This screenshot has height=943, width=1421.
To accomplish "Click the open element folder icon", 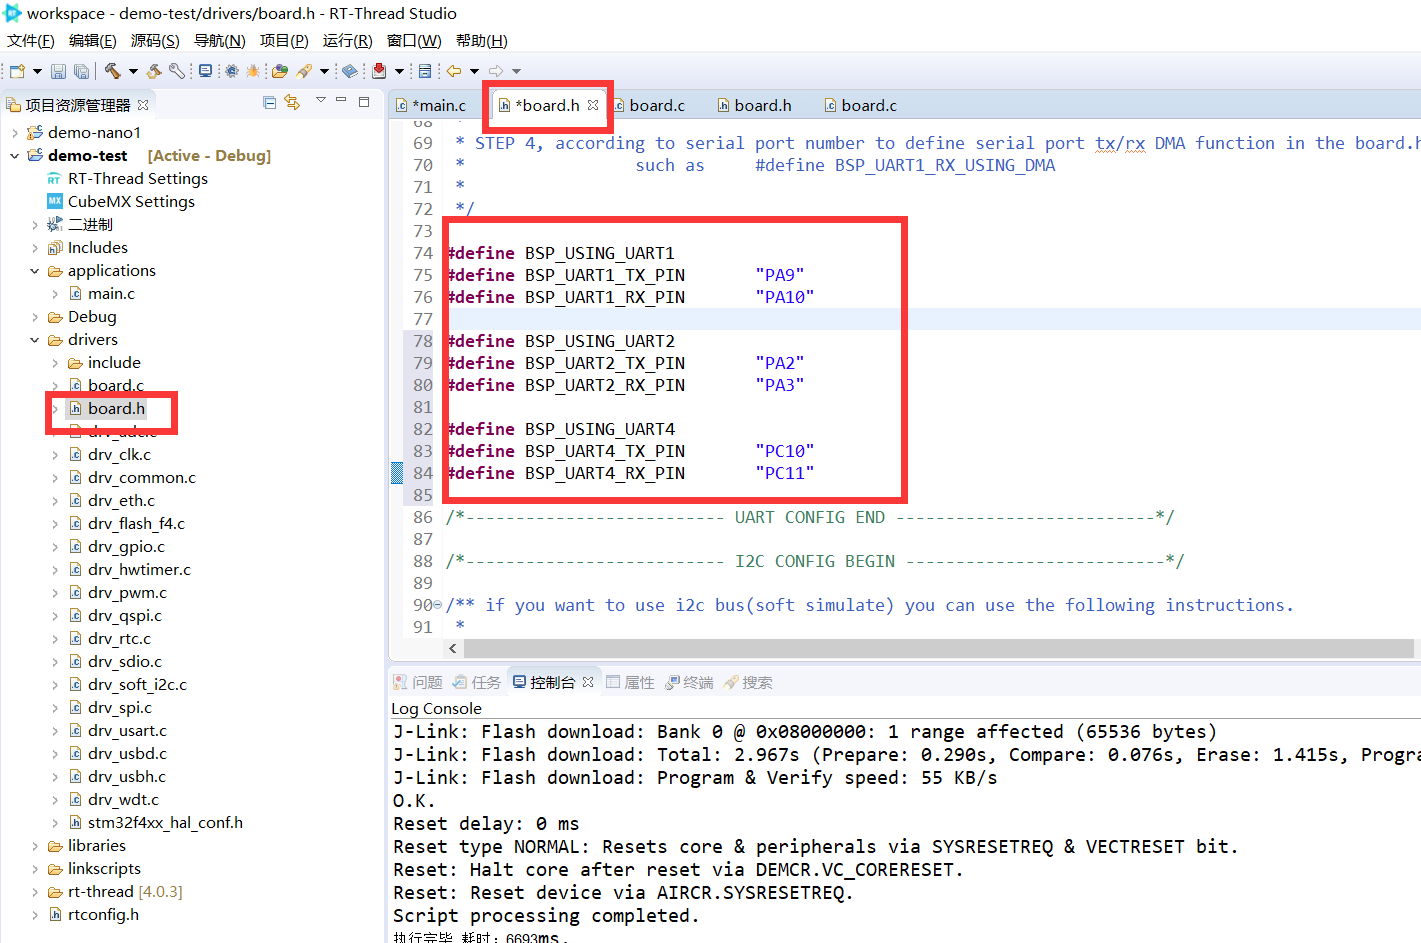I will pos(280,71).
